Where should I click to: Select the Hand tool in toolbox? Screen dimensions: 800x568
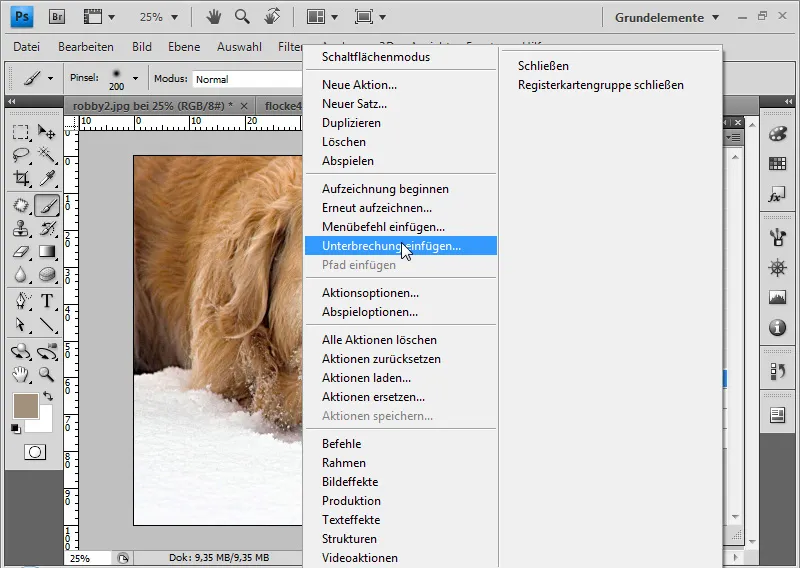click(20, 375)
